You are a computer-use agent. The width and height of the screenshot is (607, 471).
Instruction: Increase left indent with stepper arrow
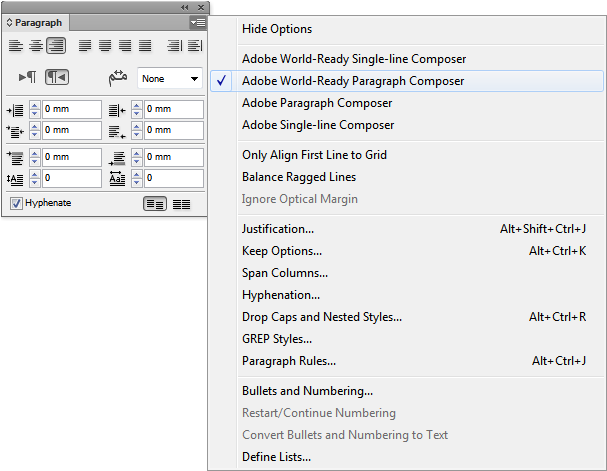coord(35,105)
